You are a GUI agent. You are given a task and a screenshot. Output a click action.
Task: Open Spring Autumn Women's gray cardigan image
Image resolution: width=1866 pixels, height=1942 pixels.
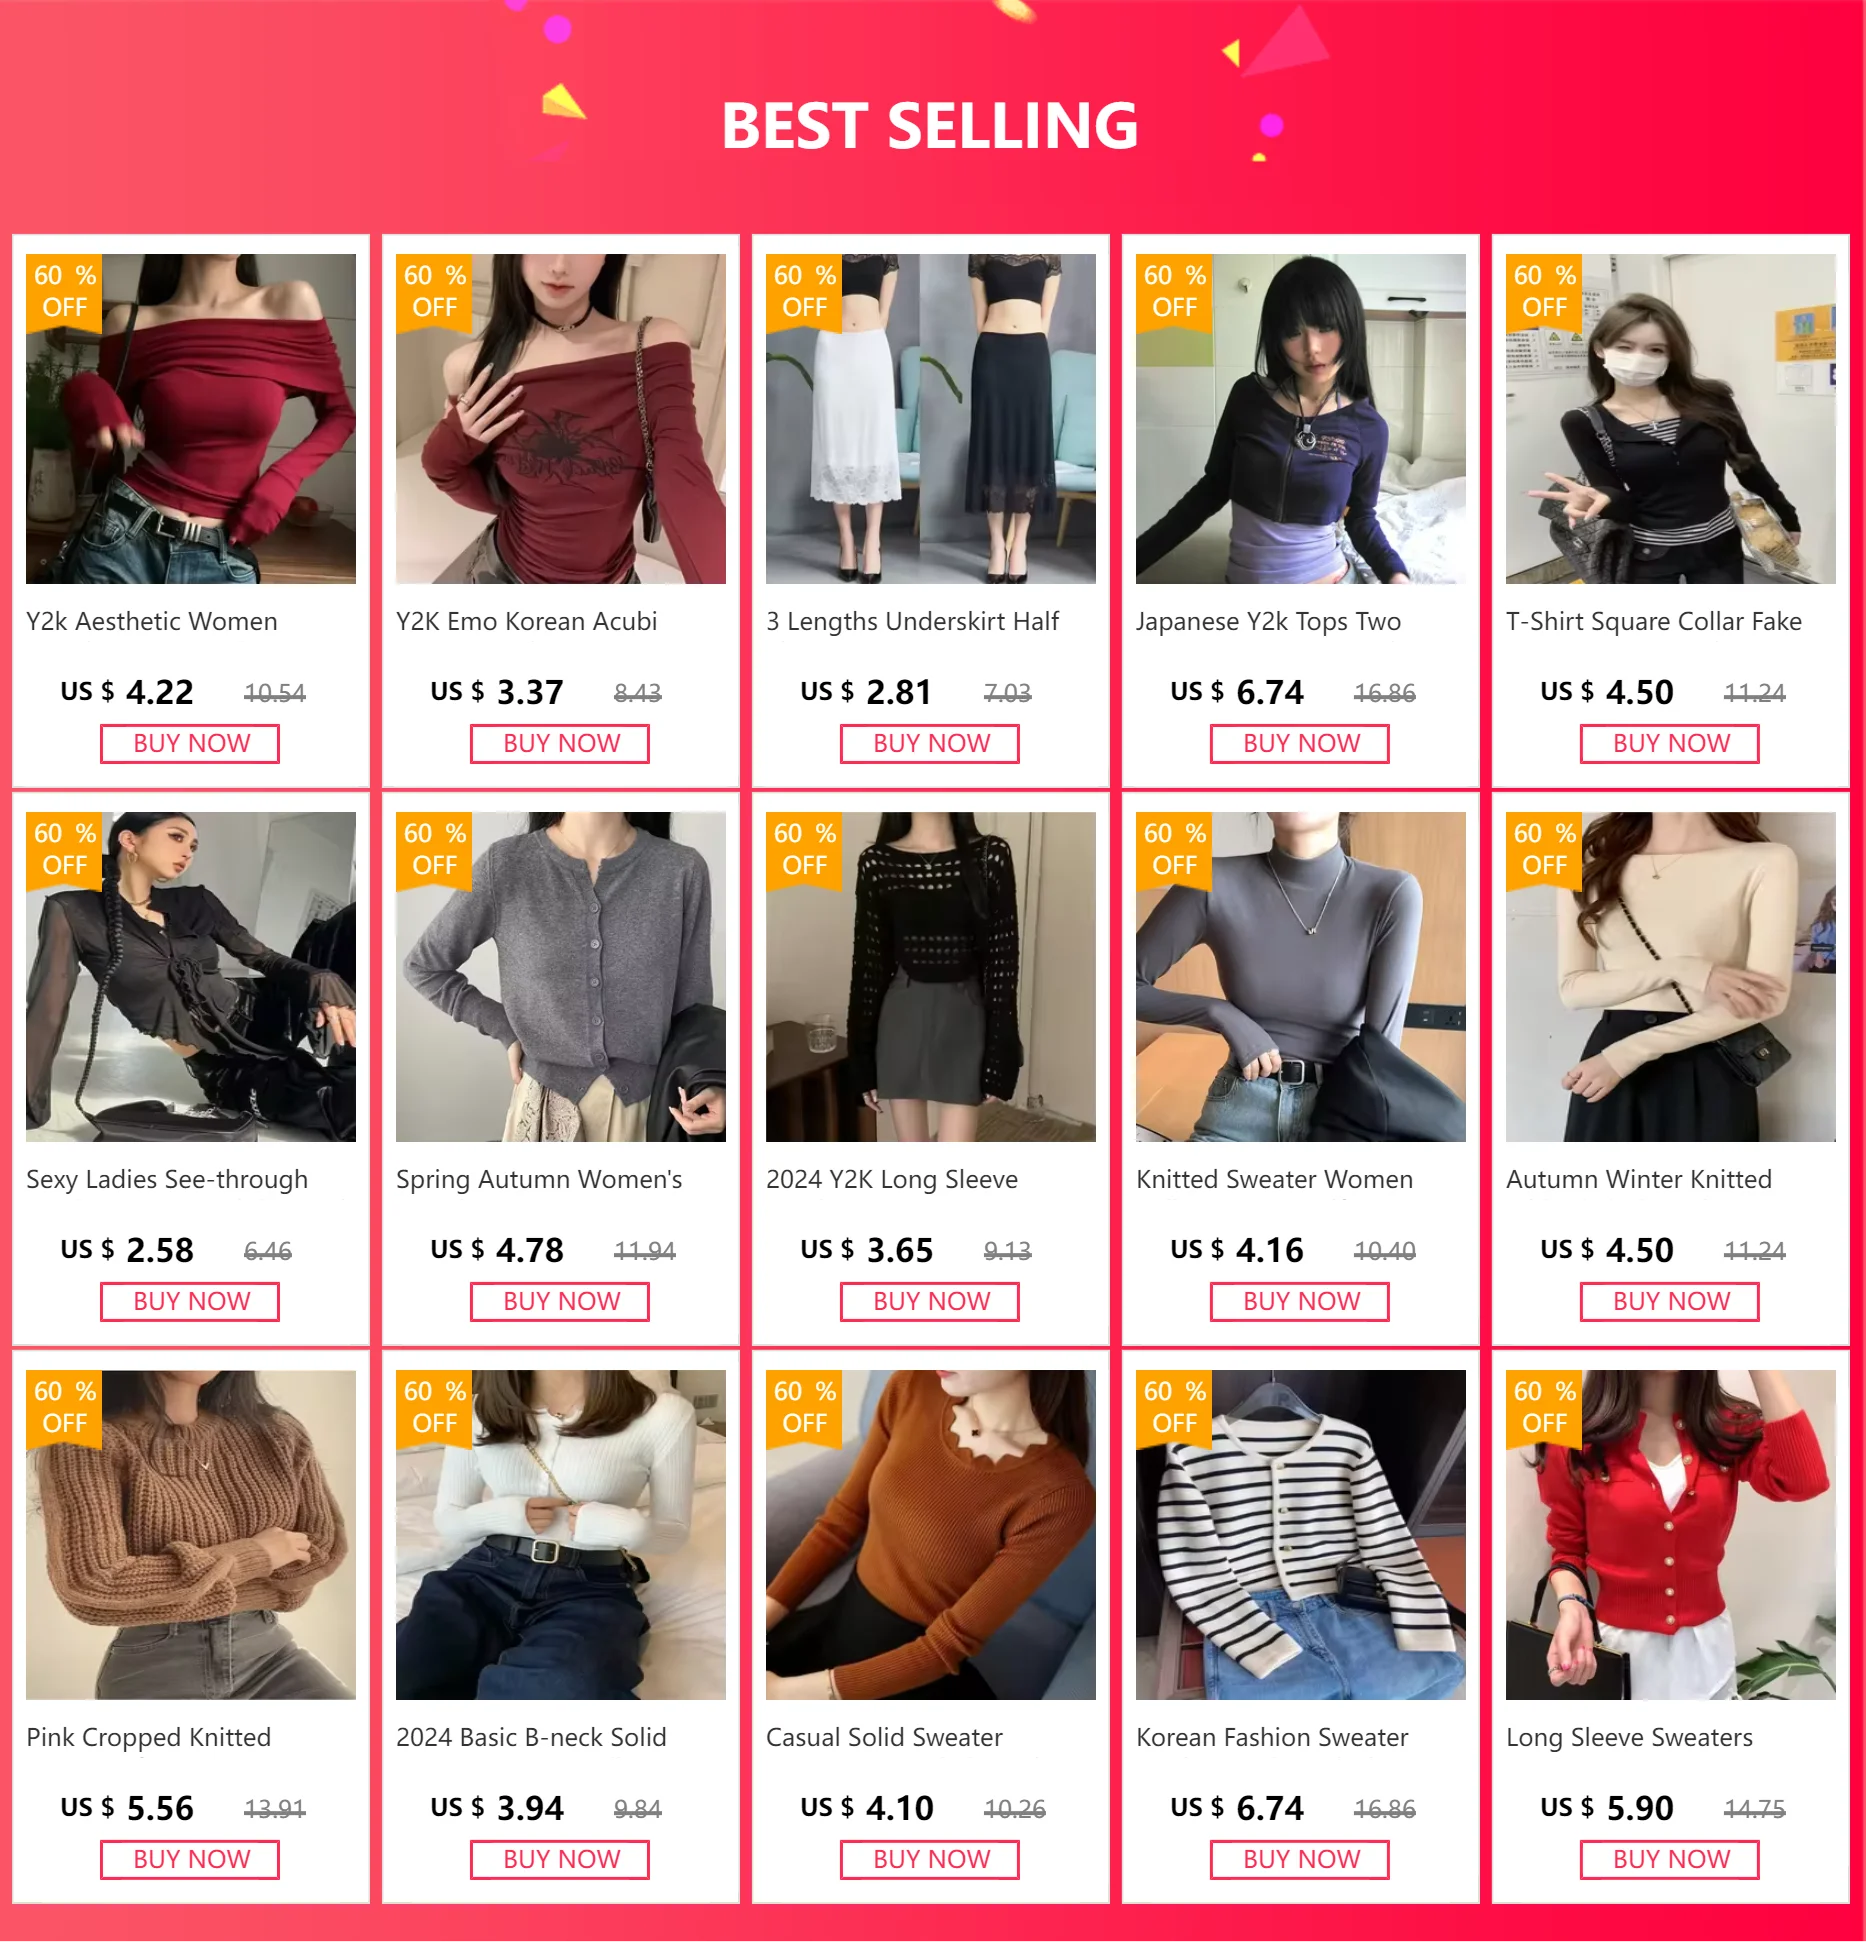561,976
